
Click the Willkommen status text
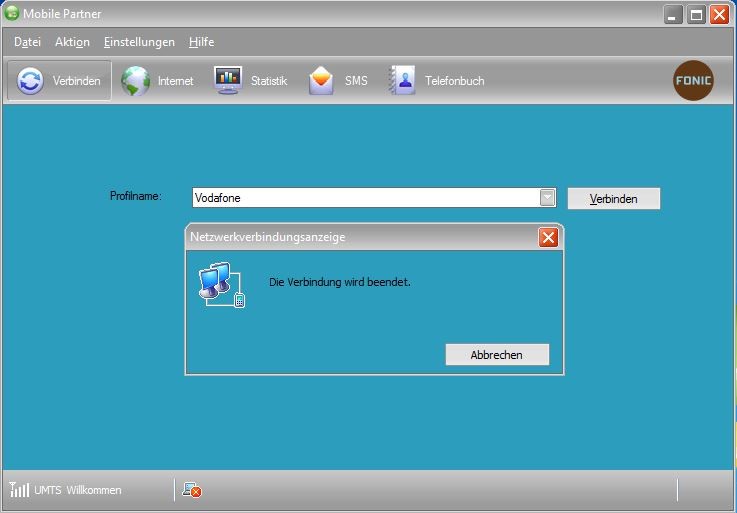click(x=94, y=490)
